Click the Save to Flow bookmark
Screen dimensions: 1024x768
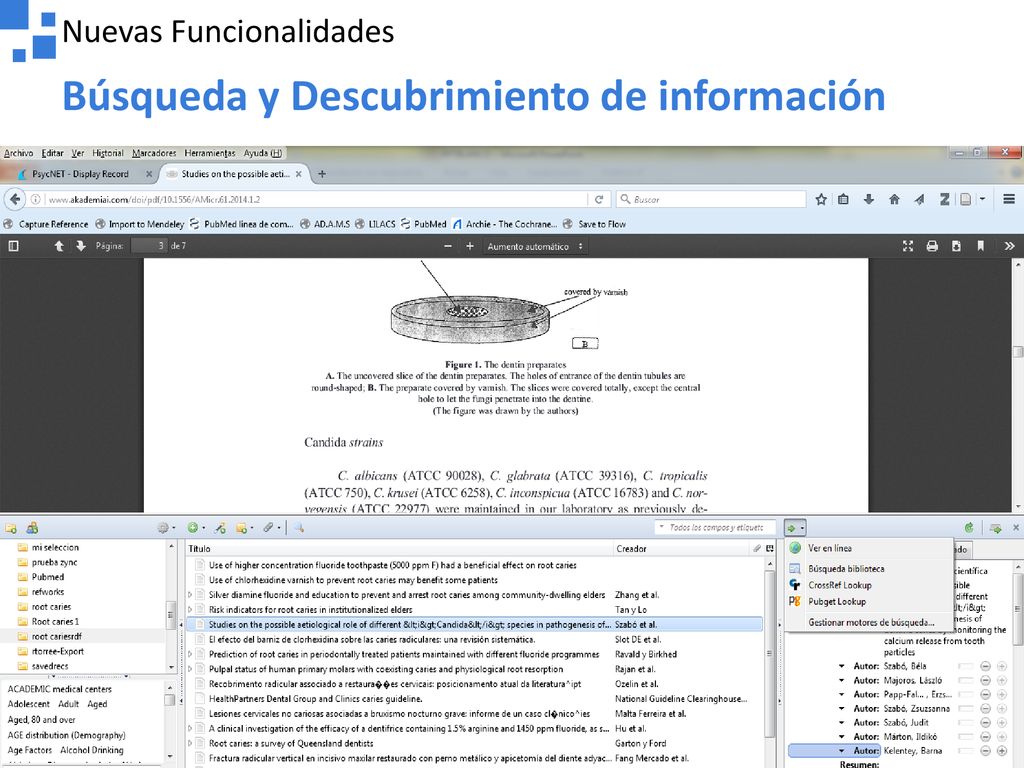click(x=594, y=224)
